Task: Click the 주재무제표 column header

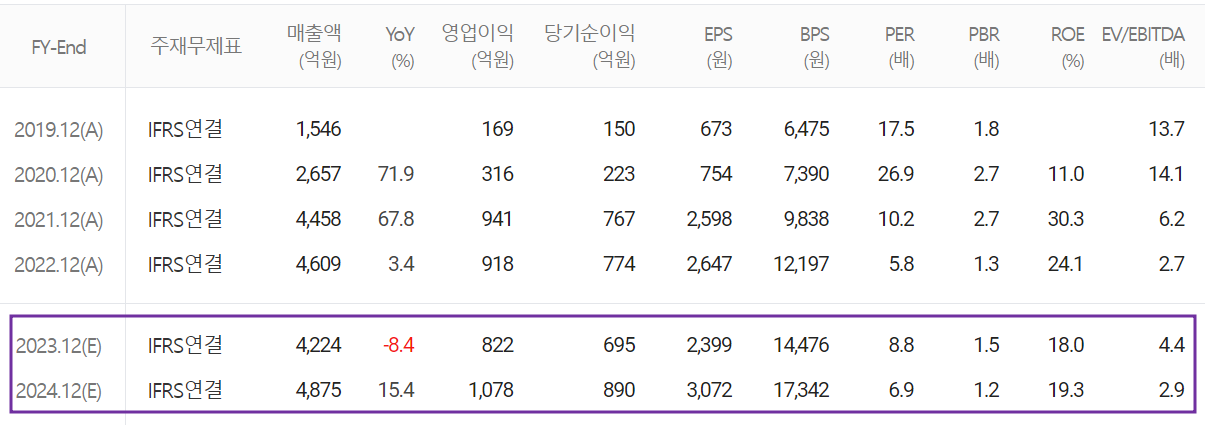Action: coord(196,47)
